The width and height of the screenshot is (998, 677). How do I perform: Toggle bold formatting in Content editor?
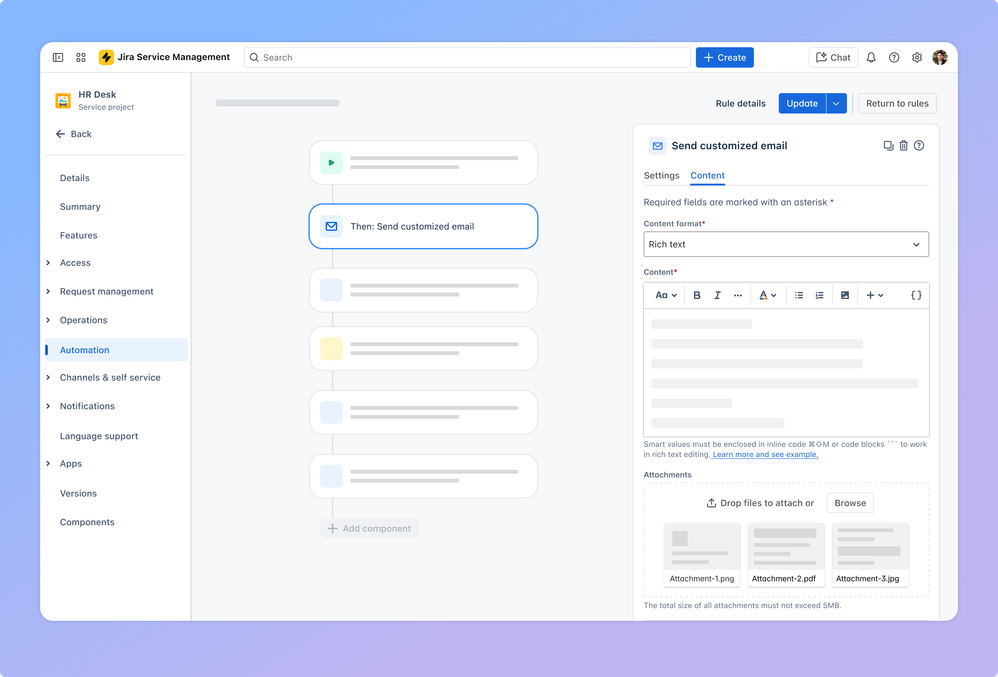(697, 295)
